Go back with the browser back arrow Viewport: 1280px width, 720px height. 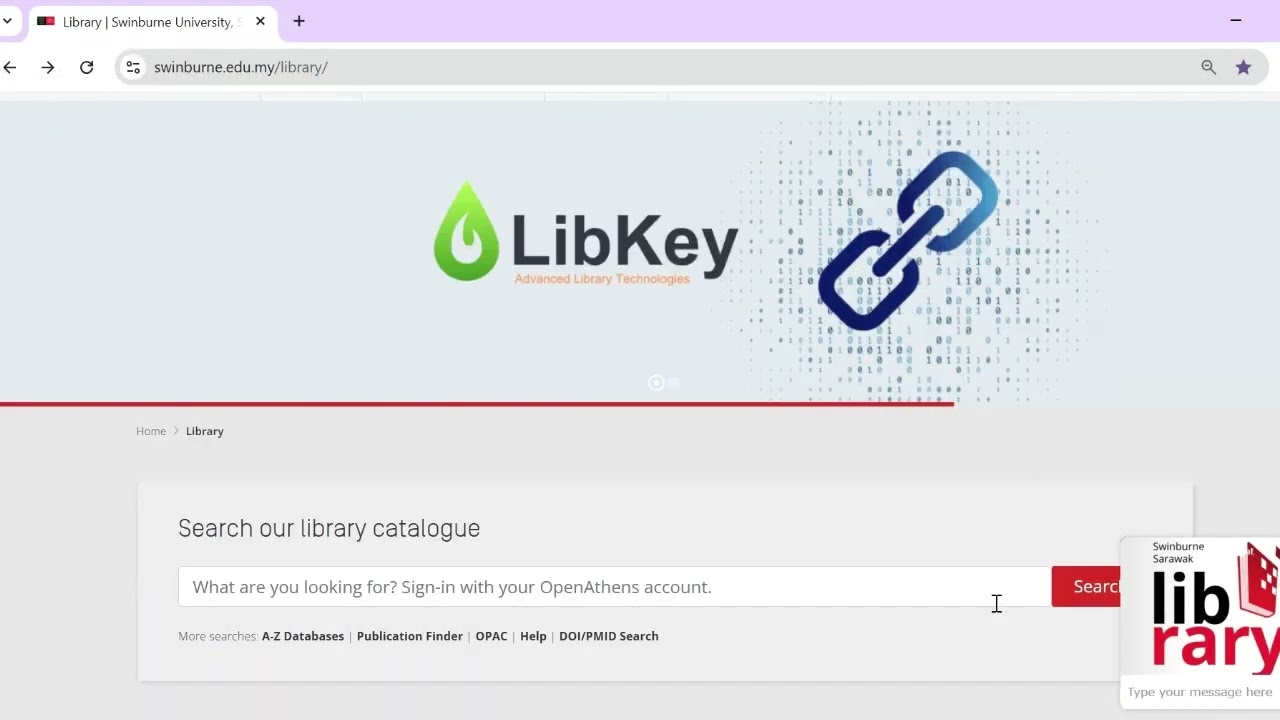coord(10,67)
